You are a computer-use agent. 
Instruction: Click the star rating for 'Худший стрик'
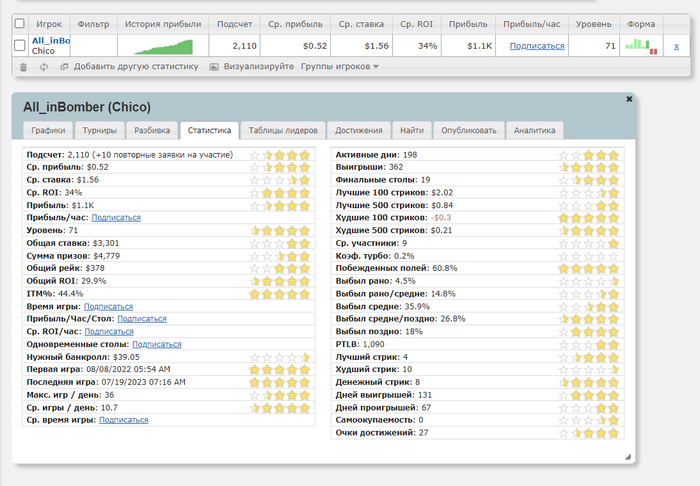pos(588,370)
